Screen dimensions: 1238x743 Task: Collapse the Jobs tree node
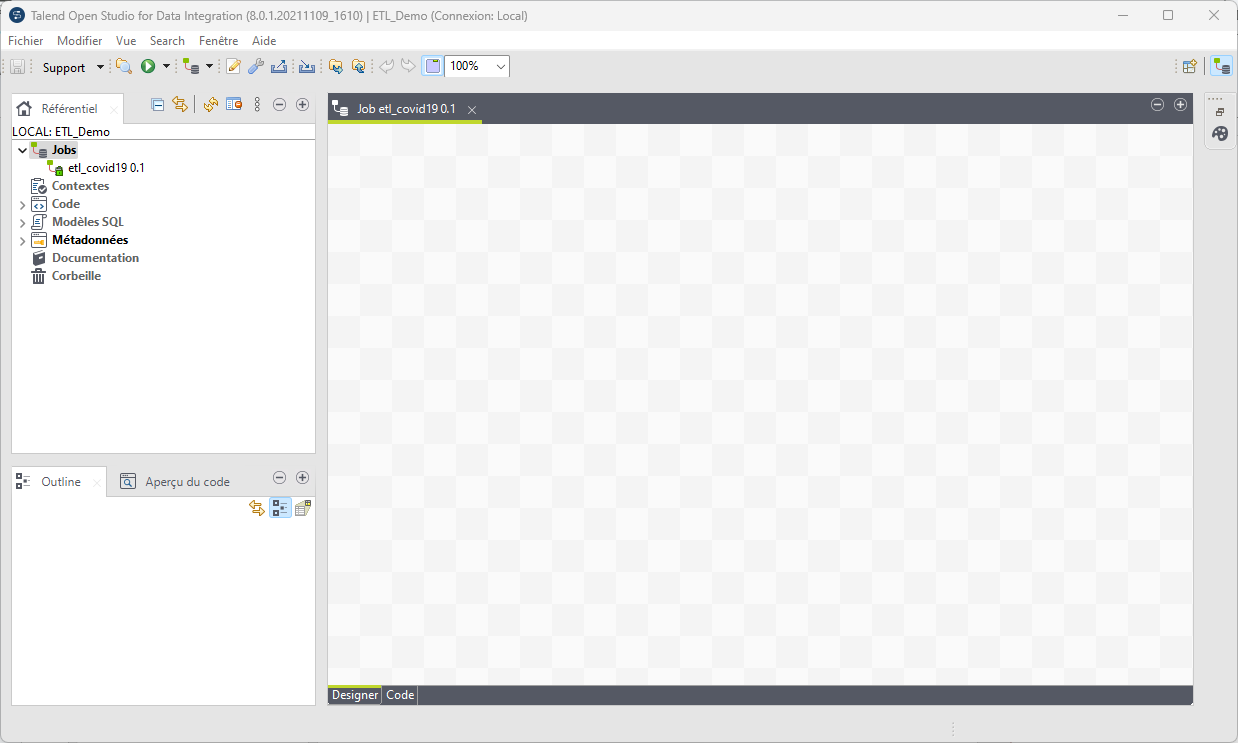click(x=22, y=150)
